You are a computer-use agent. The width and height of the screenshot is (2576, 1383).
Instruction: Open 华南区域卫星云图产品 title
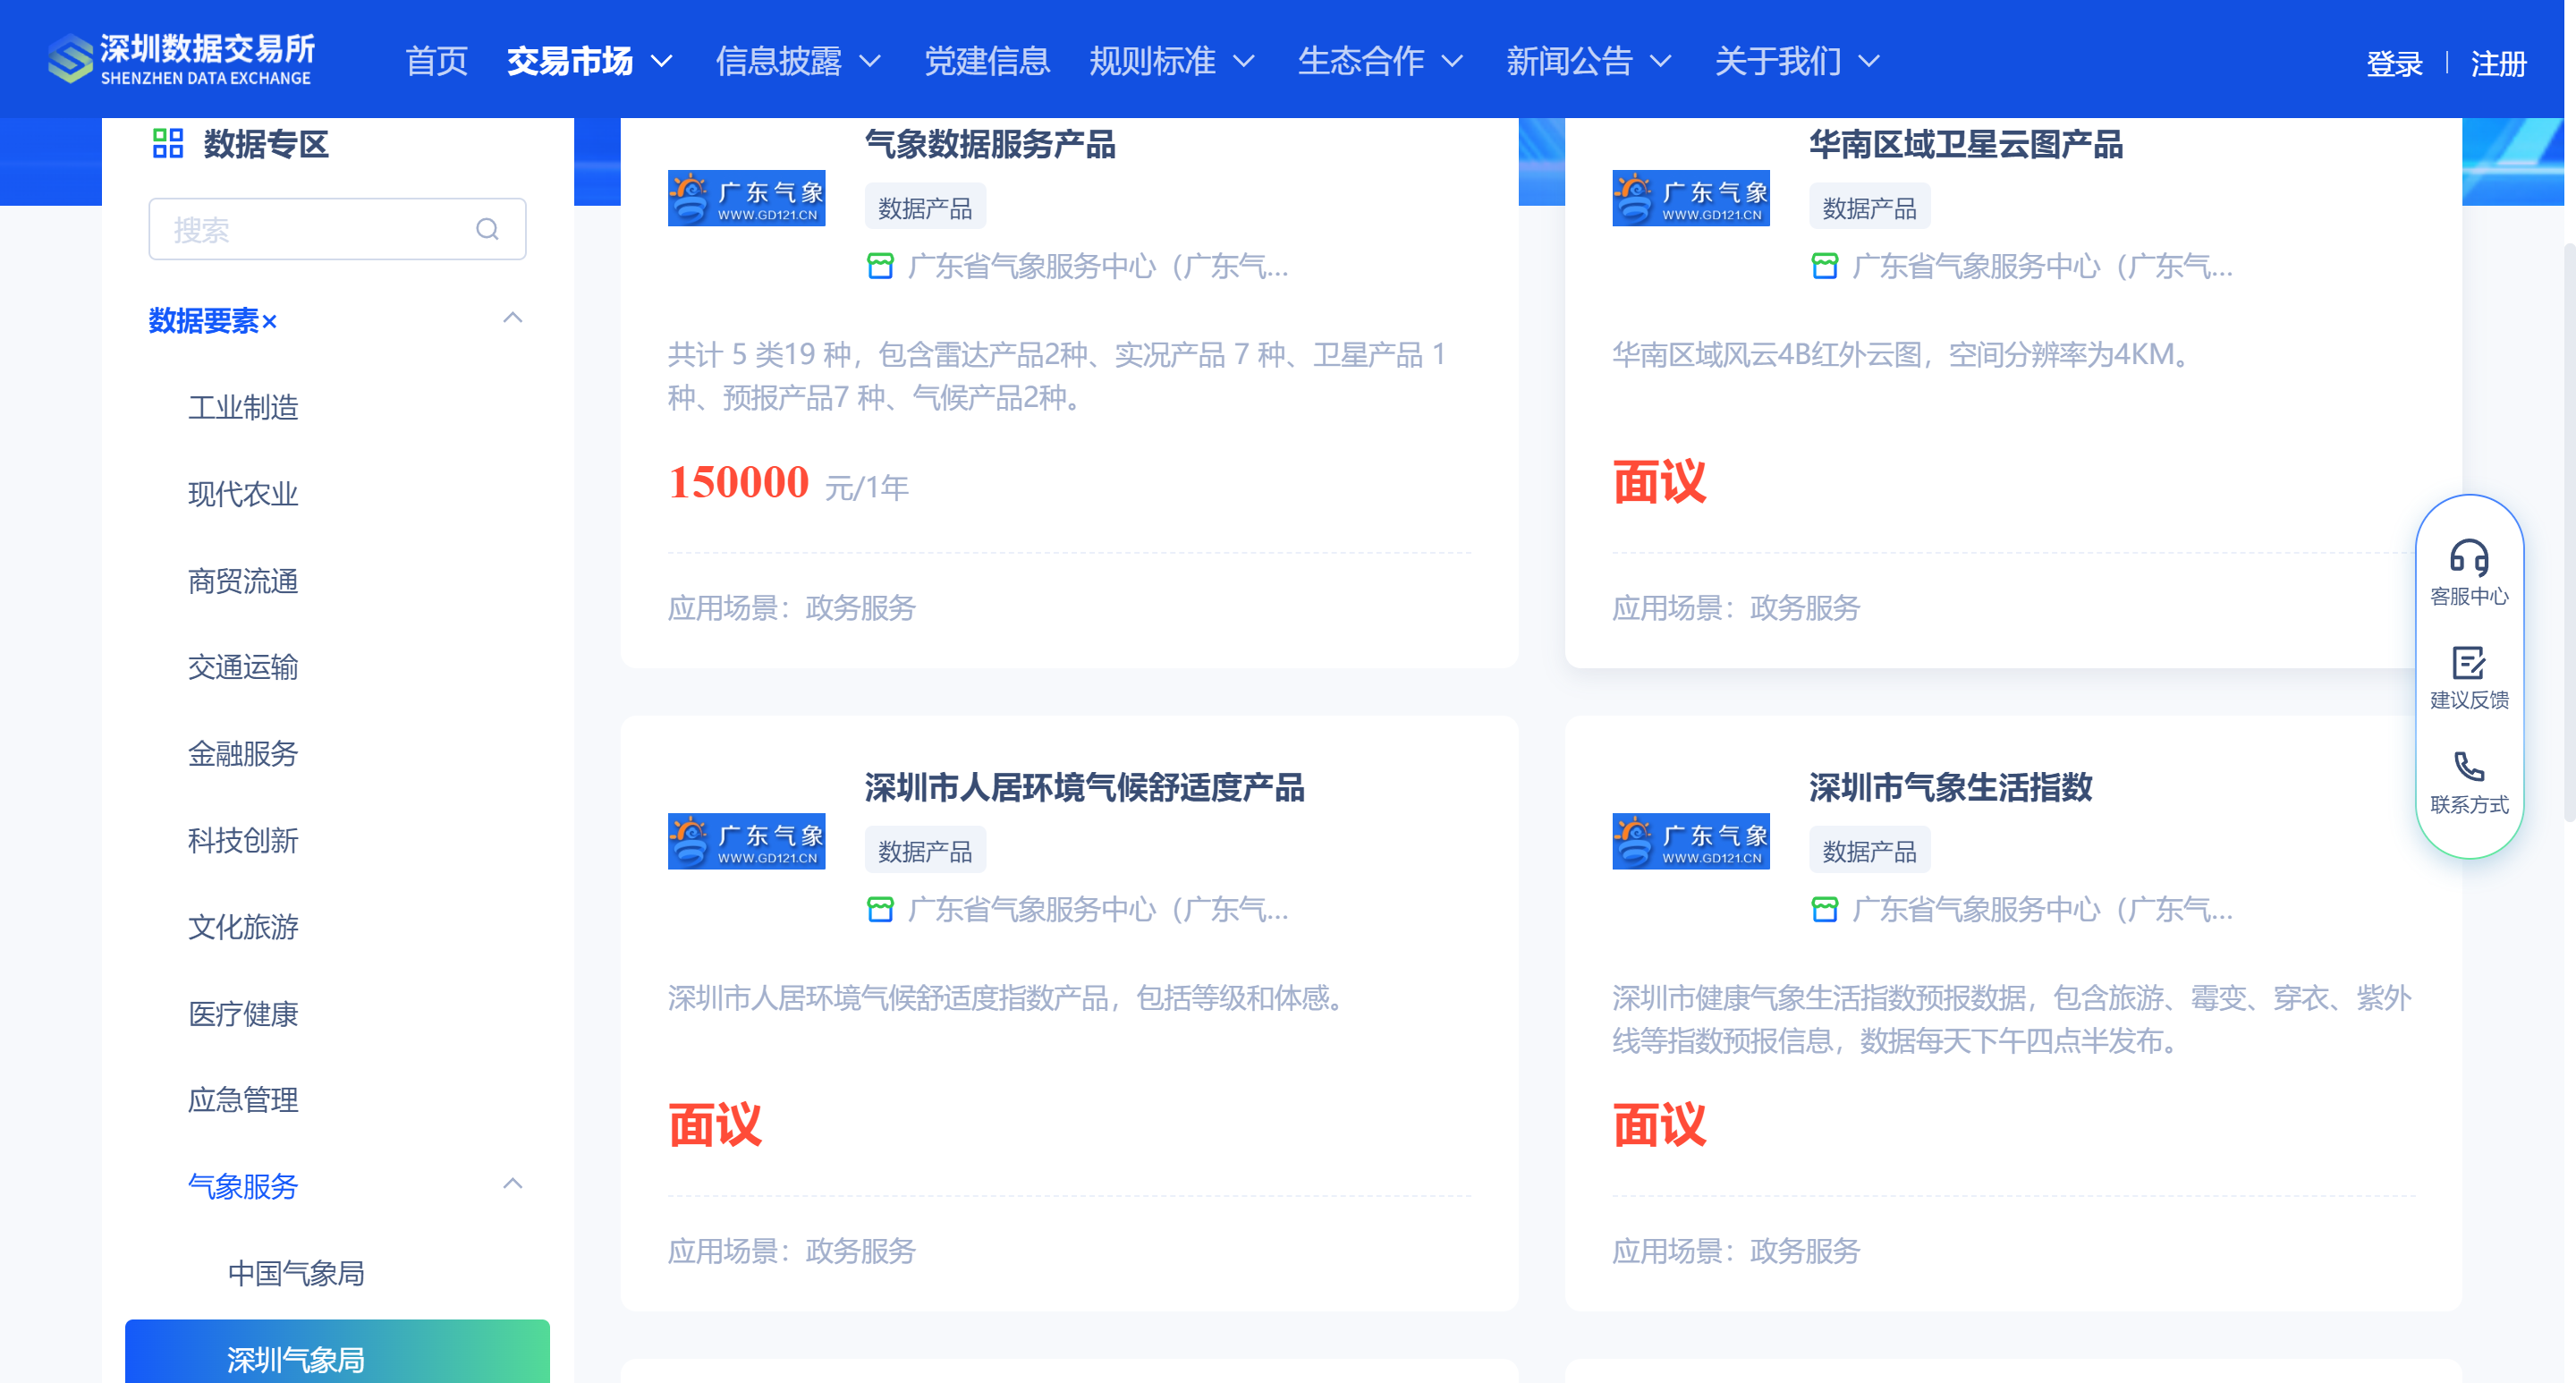[1966, 145]
